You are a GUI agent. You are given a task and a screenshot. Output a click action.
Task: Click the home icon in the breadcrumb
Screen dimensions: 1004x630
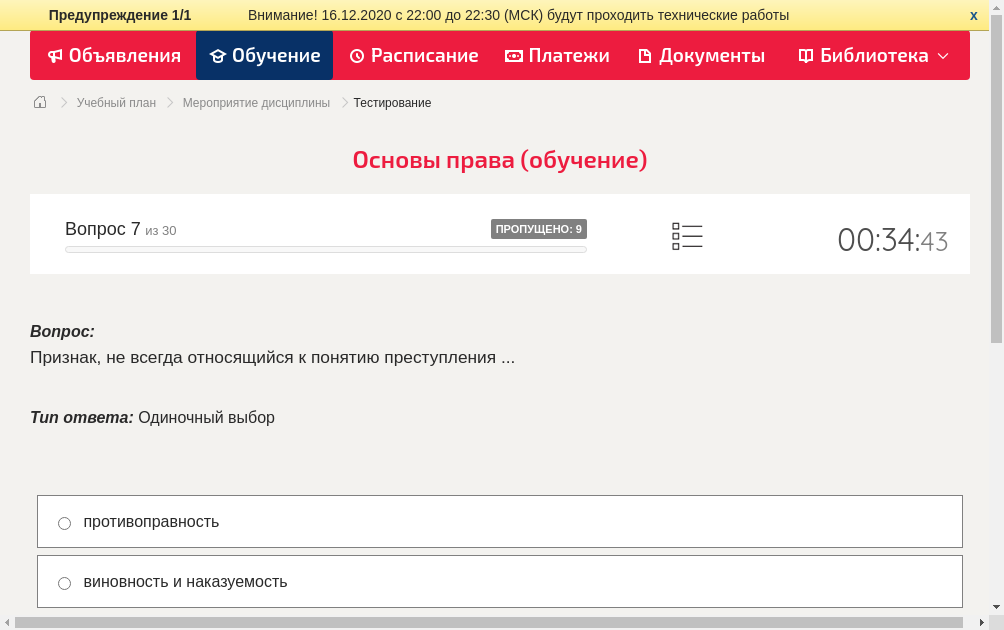coord(39,102)
